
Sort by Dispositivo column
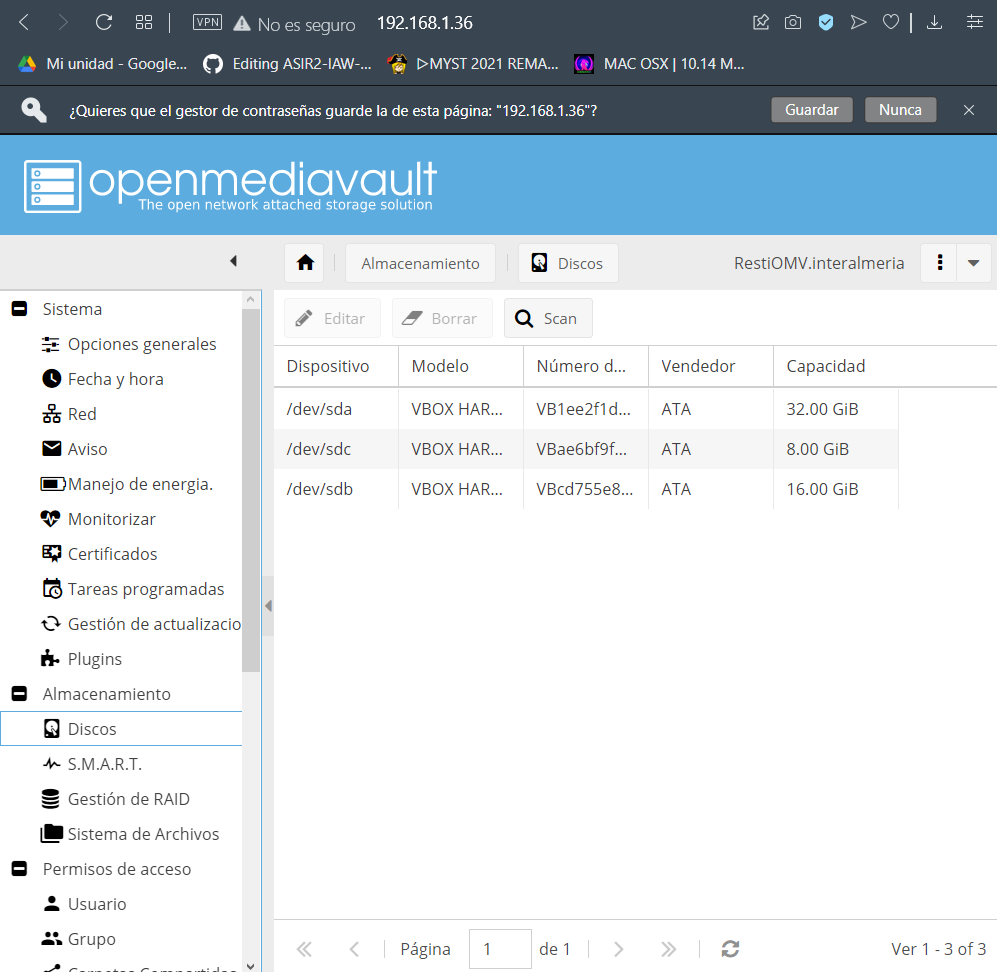[x=336, y=366]
